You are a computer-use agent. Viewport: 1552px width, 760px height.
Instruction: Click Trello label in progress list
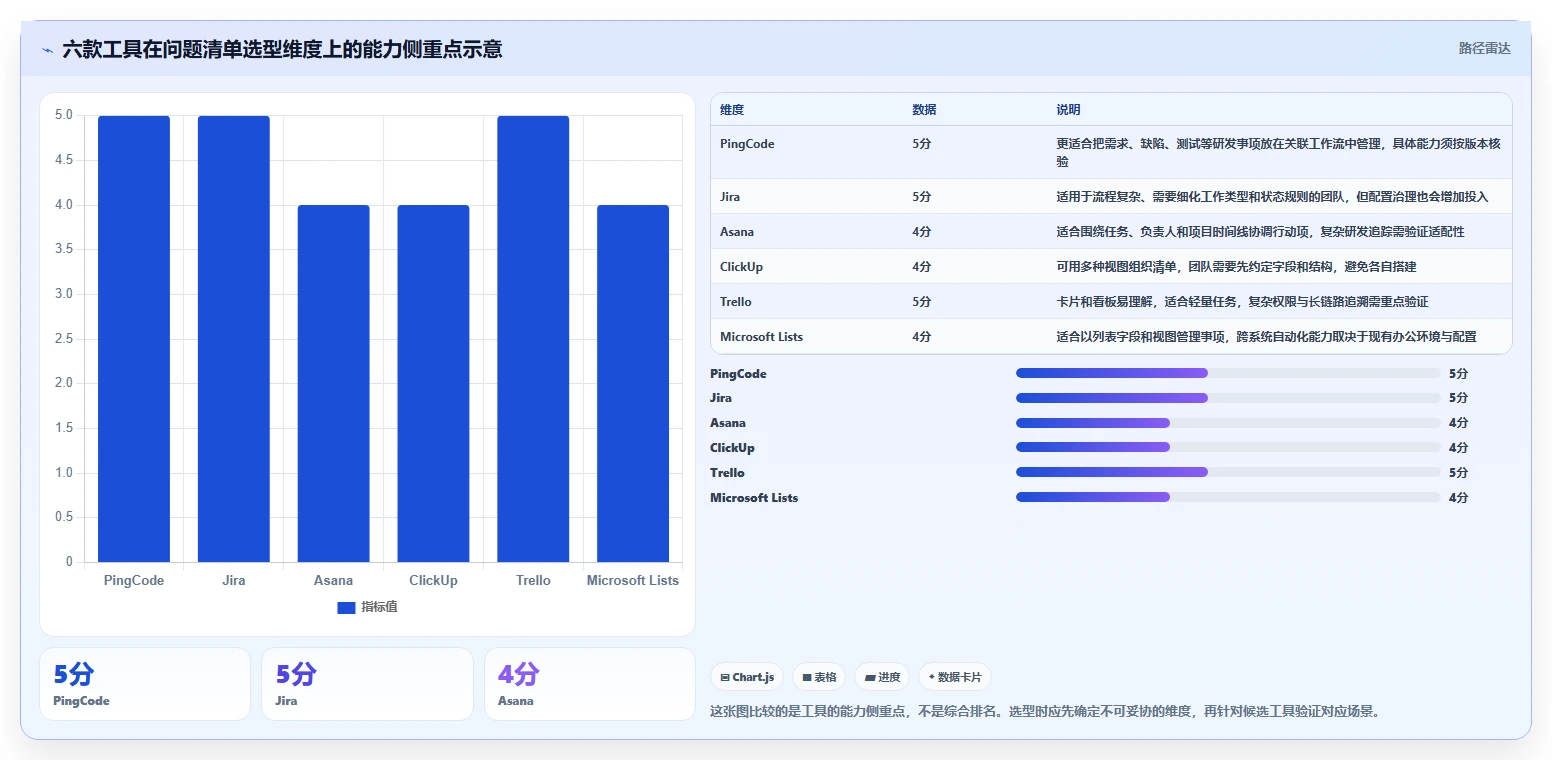coord(727,473)
